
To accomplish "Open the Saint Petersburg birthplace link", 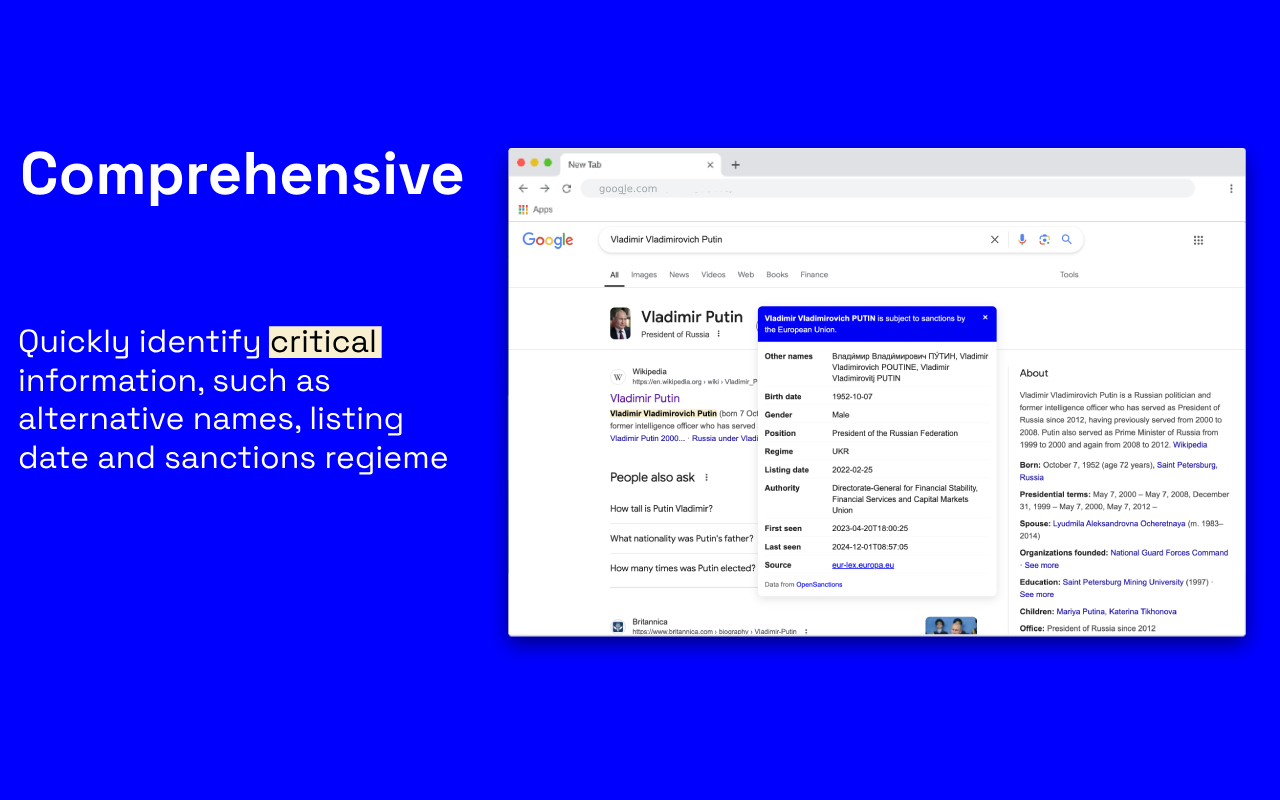I will point(1187,465).
